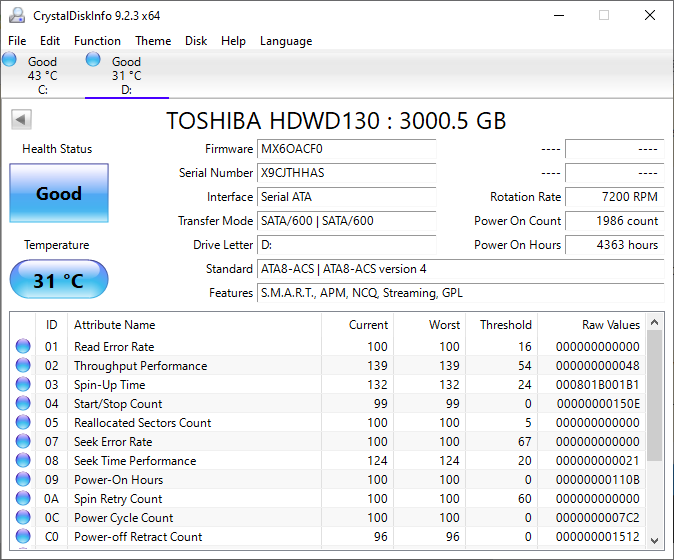The width and height of the screenshot is (674, 560).
Task: Click the D: drive status indicator circle
Action: (x=93, y=59)
